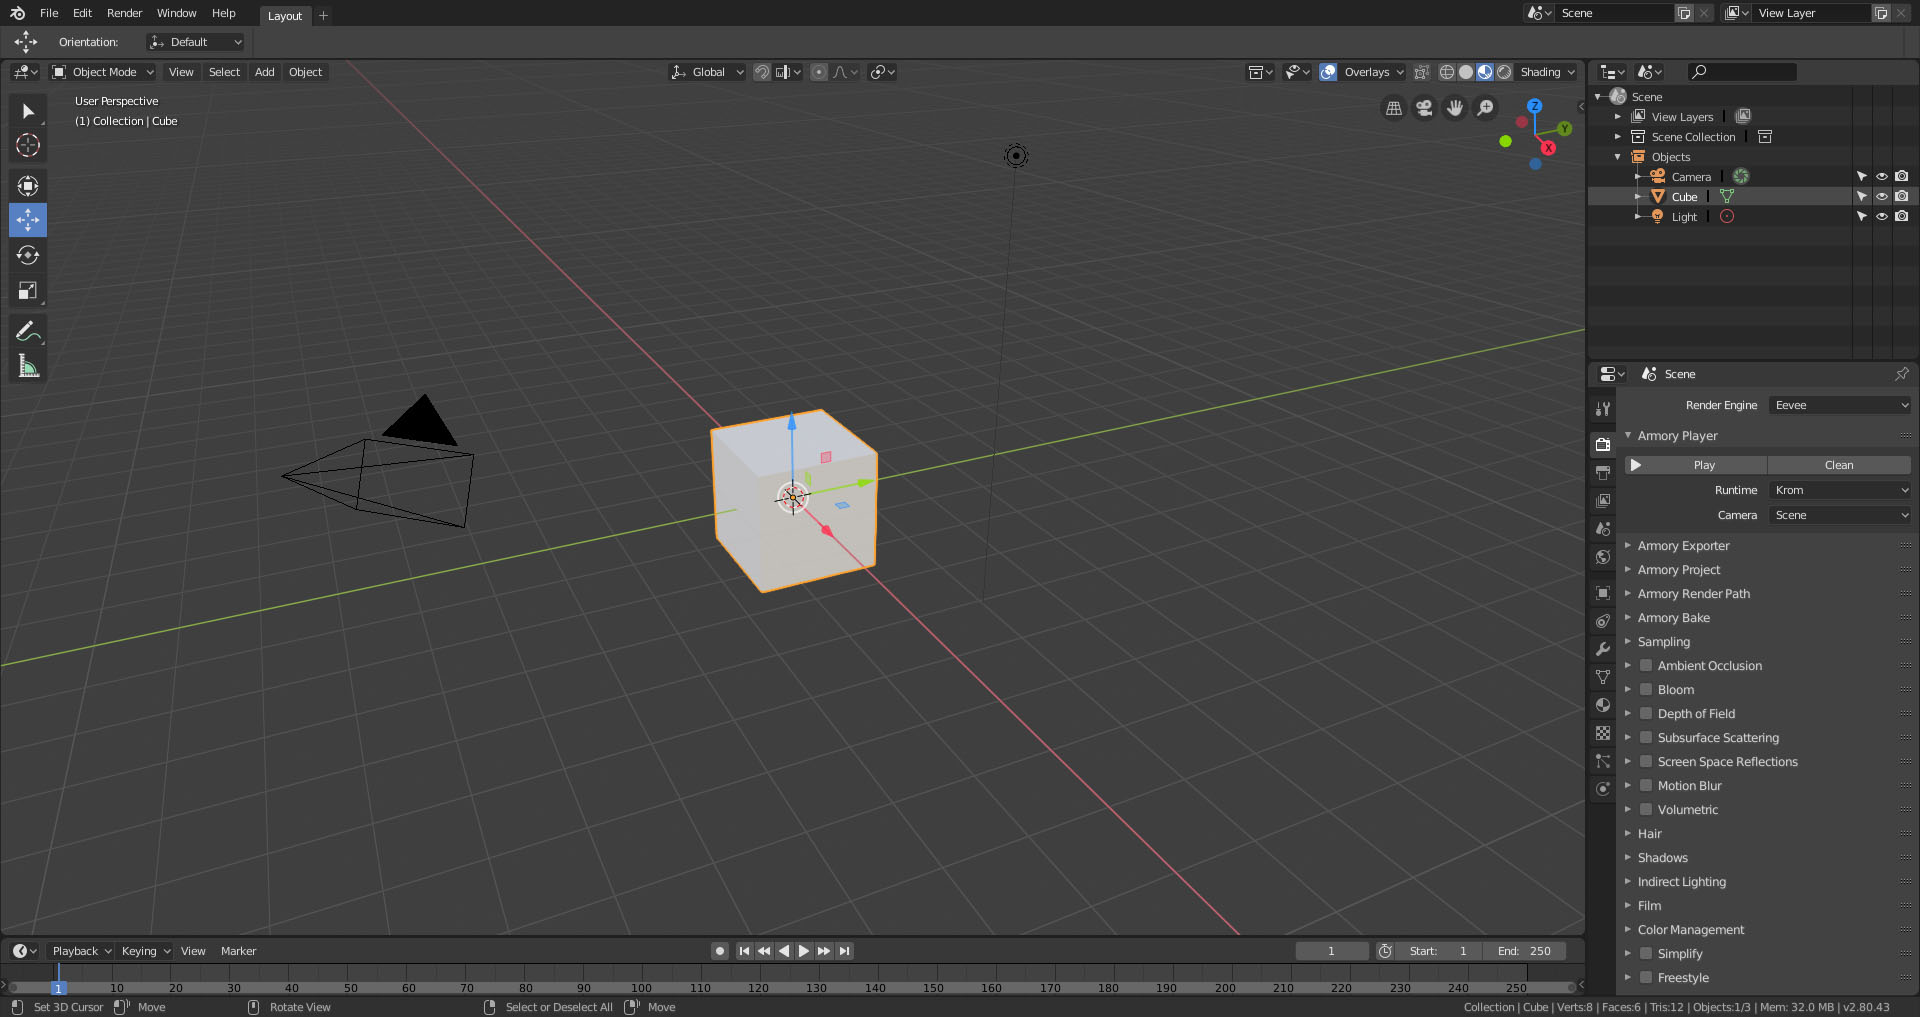The height and width of the screenshot is (1017, 1920).
Task: Activate the Rotate tool
Action: click(28, 255)
